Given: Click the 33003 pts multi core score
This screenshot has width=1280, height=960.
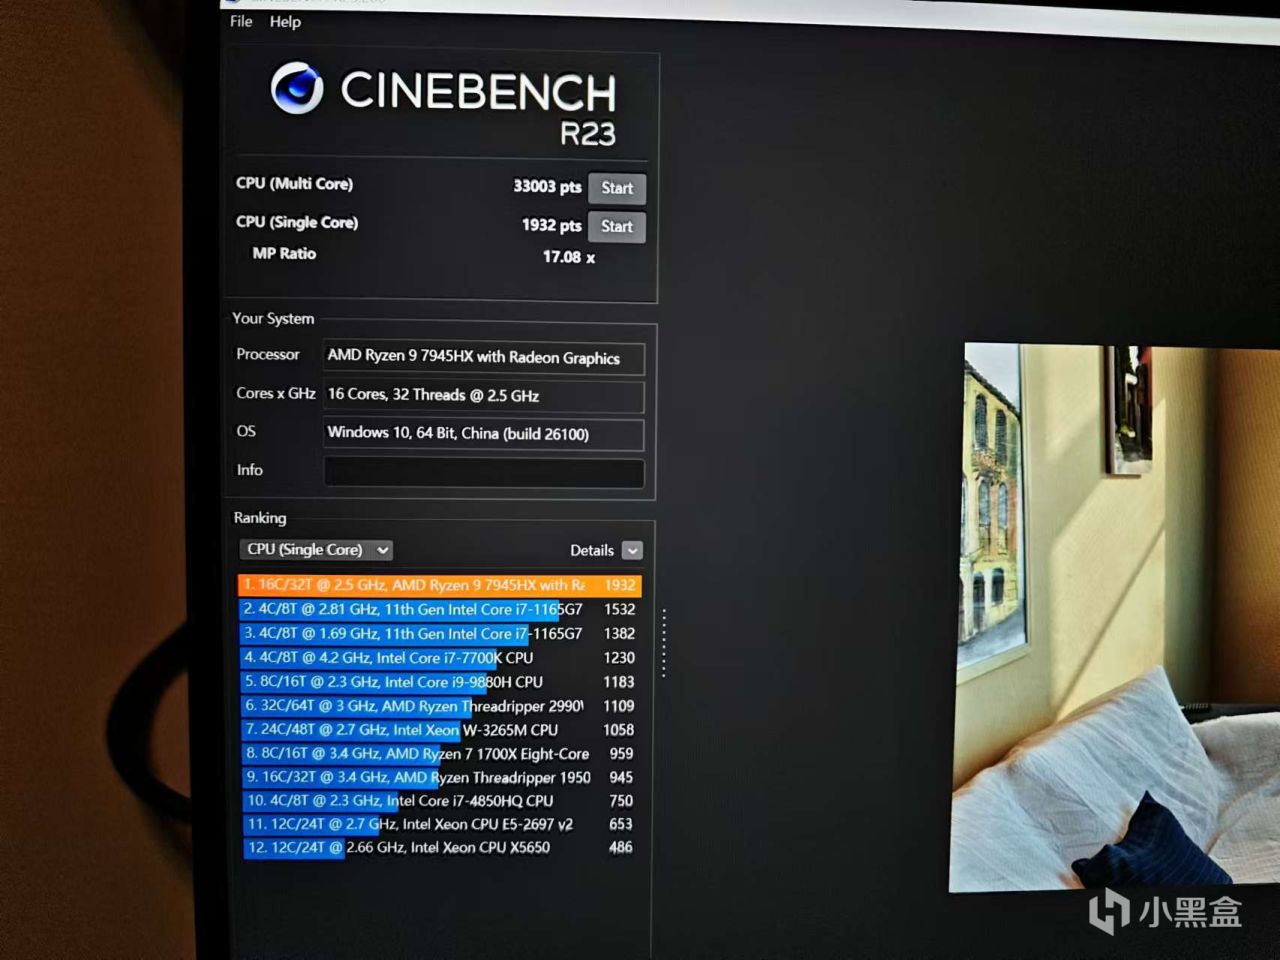Looking at the screenshot, I should click(x=547, y=187).
